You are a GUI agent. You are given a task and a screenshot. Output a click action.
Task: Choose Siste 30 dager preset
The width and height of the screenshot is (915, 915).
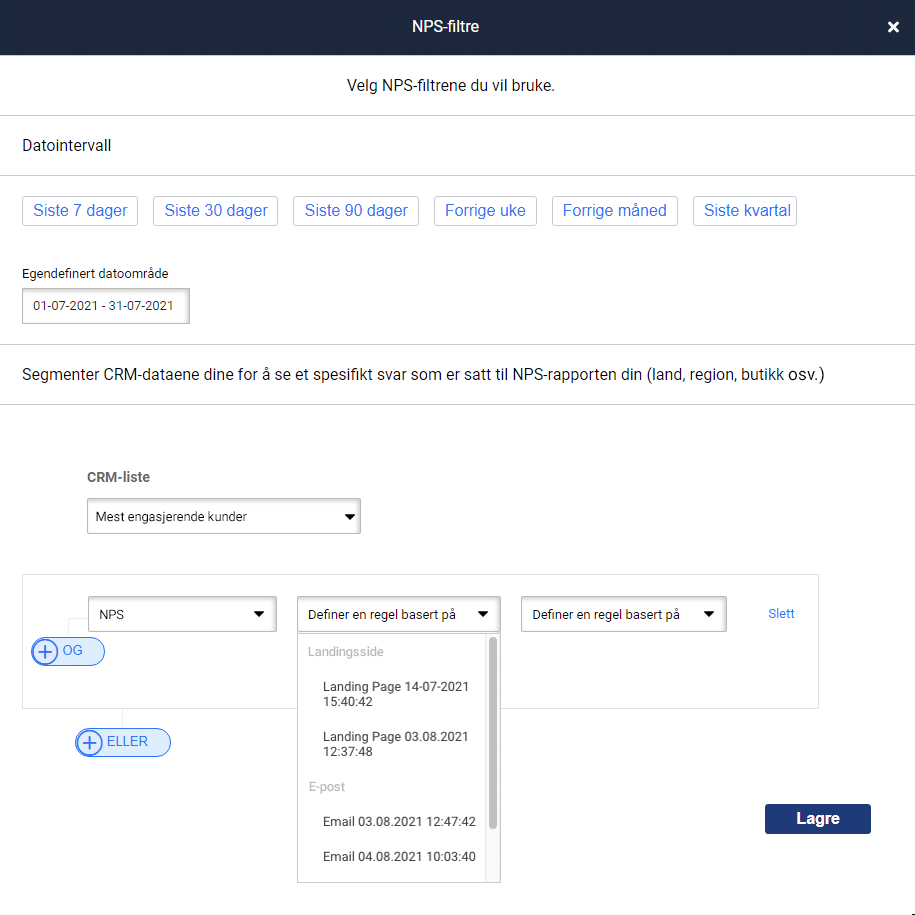(x=215, y=211)
